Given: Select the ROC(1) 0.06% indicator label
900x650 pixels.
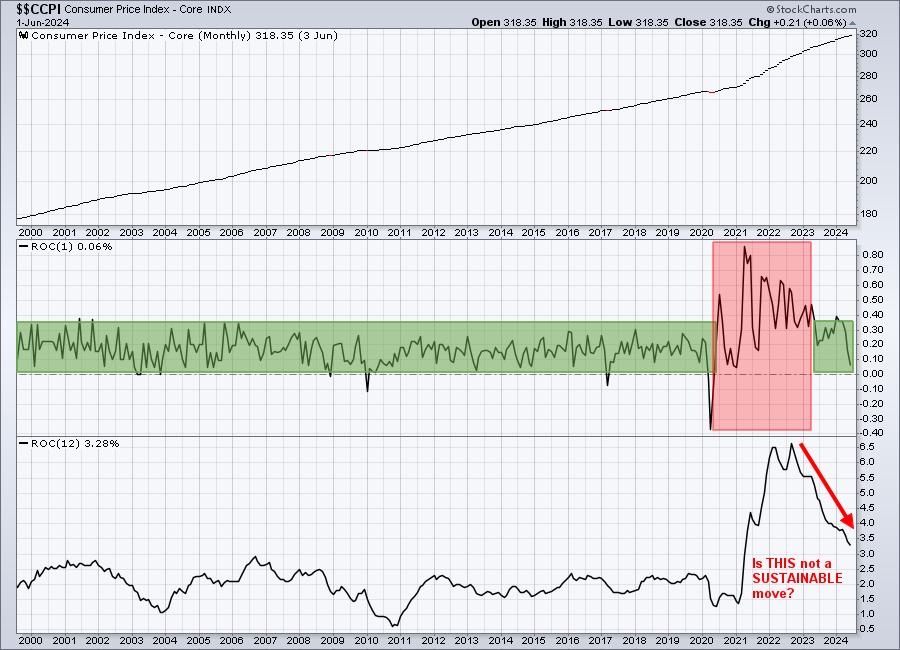Looking at the screenshot, I should pos(55,245).
